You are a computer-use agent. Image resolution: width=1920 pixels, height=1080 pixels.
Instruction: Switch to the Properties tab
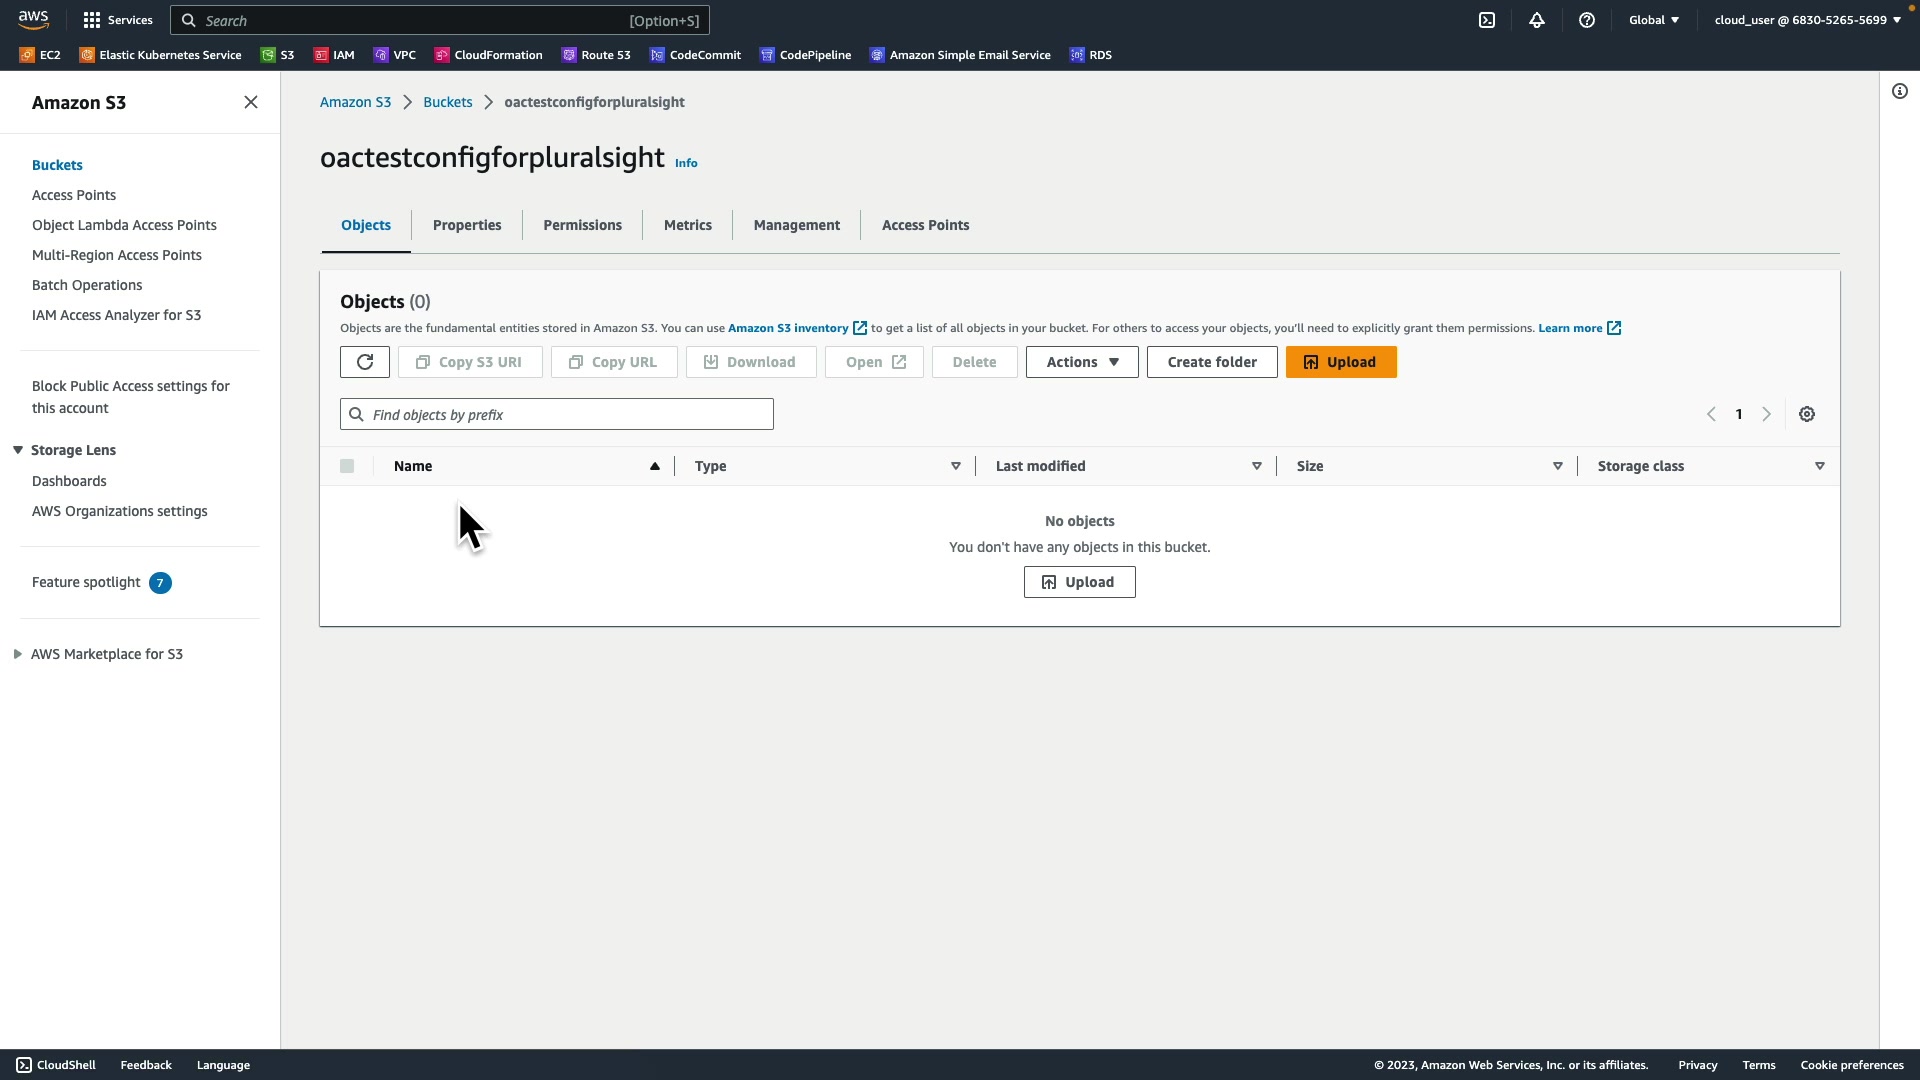click(x=467, y=225)
